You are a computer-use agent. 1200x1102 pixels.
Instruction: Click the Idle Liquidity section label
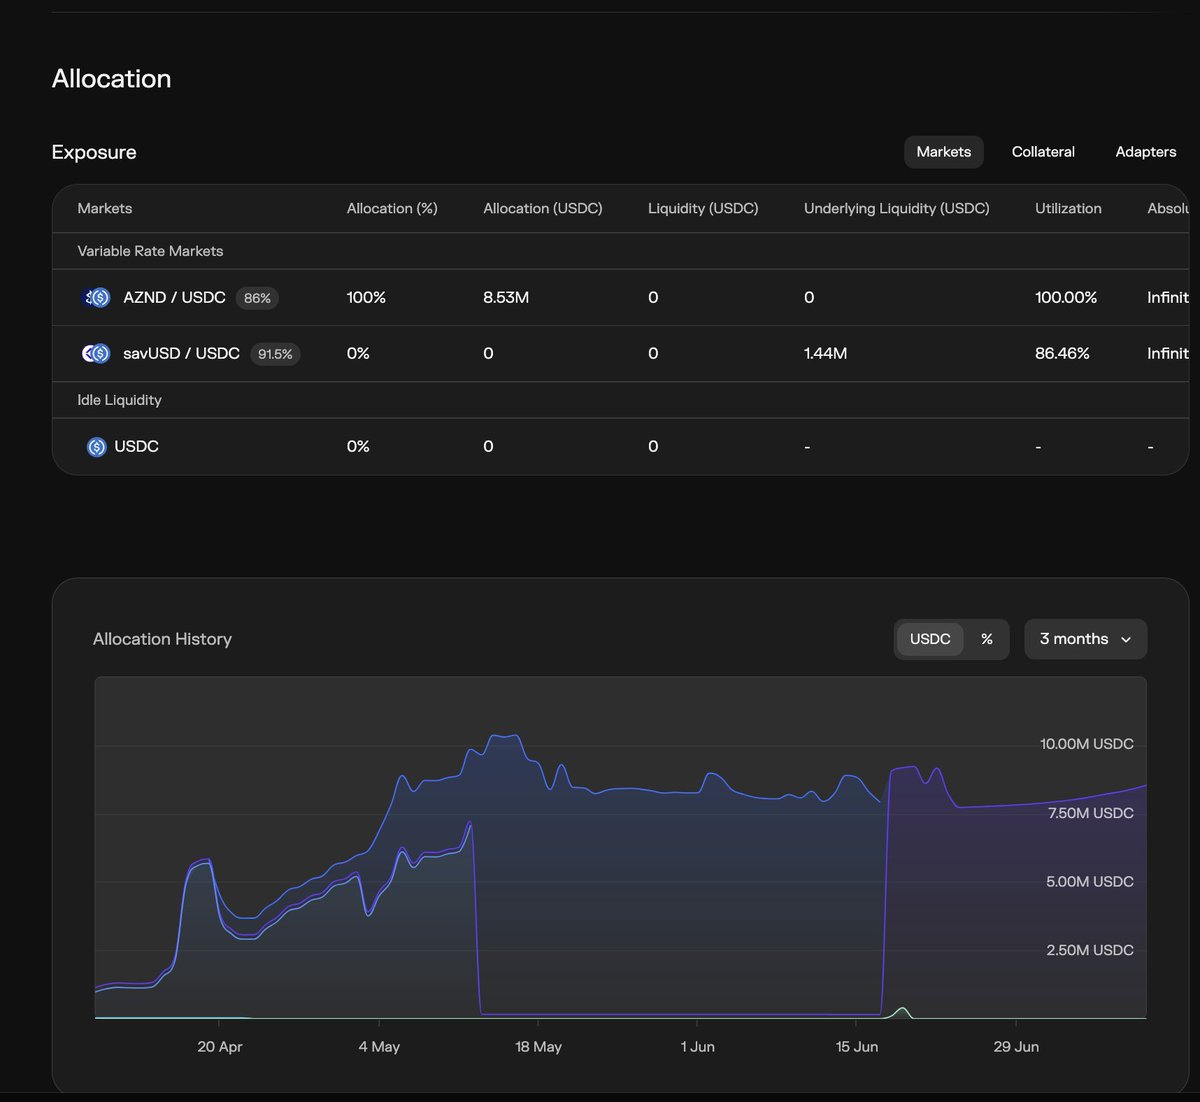click(x=119, y=400)
